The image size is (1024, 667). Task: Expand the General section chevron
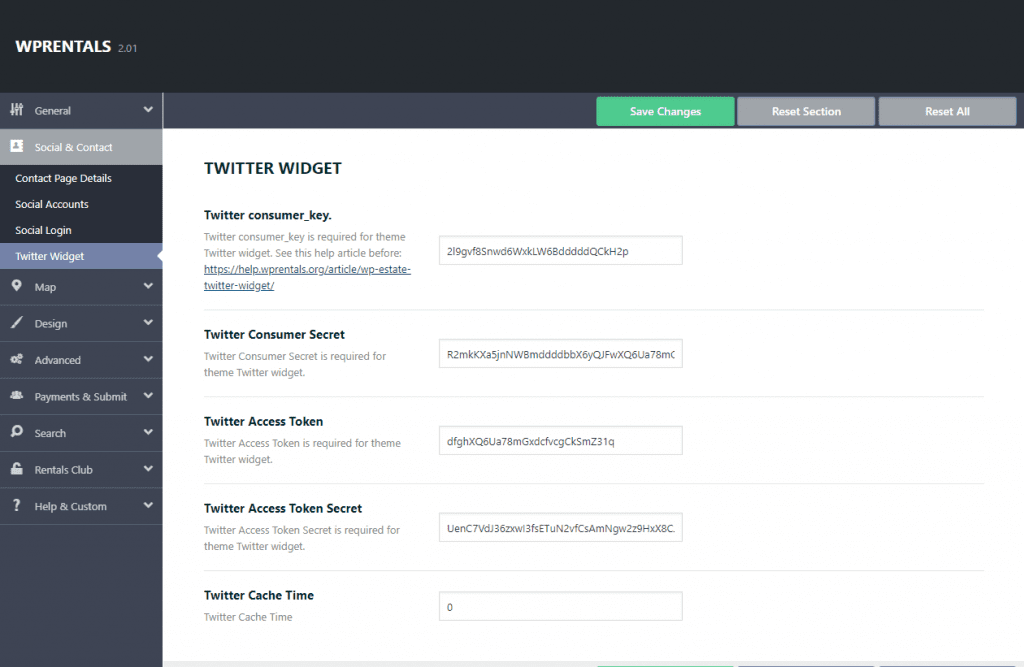click(148, 110)
